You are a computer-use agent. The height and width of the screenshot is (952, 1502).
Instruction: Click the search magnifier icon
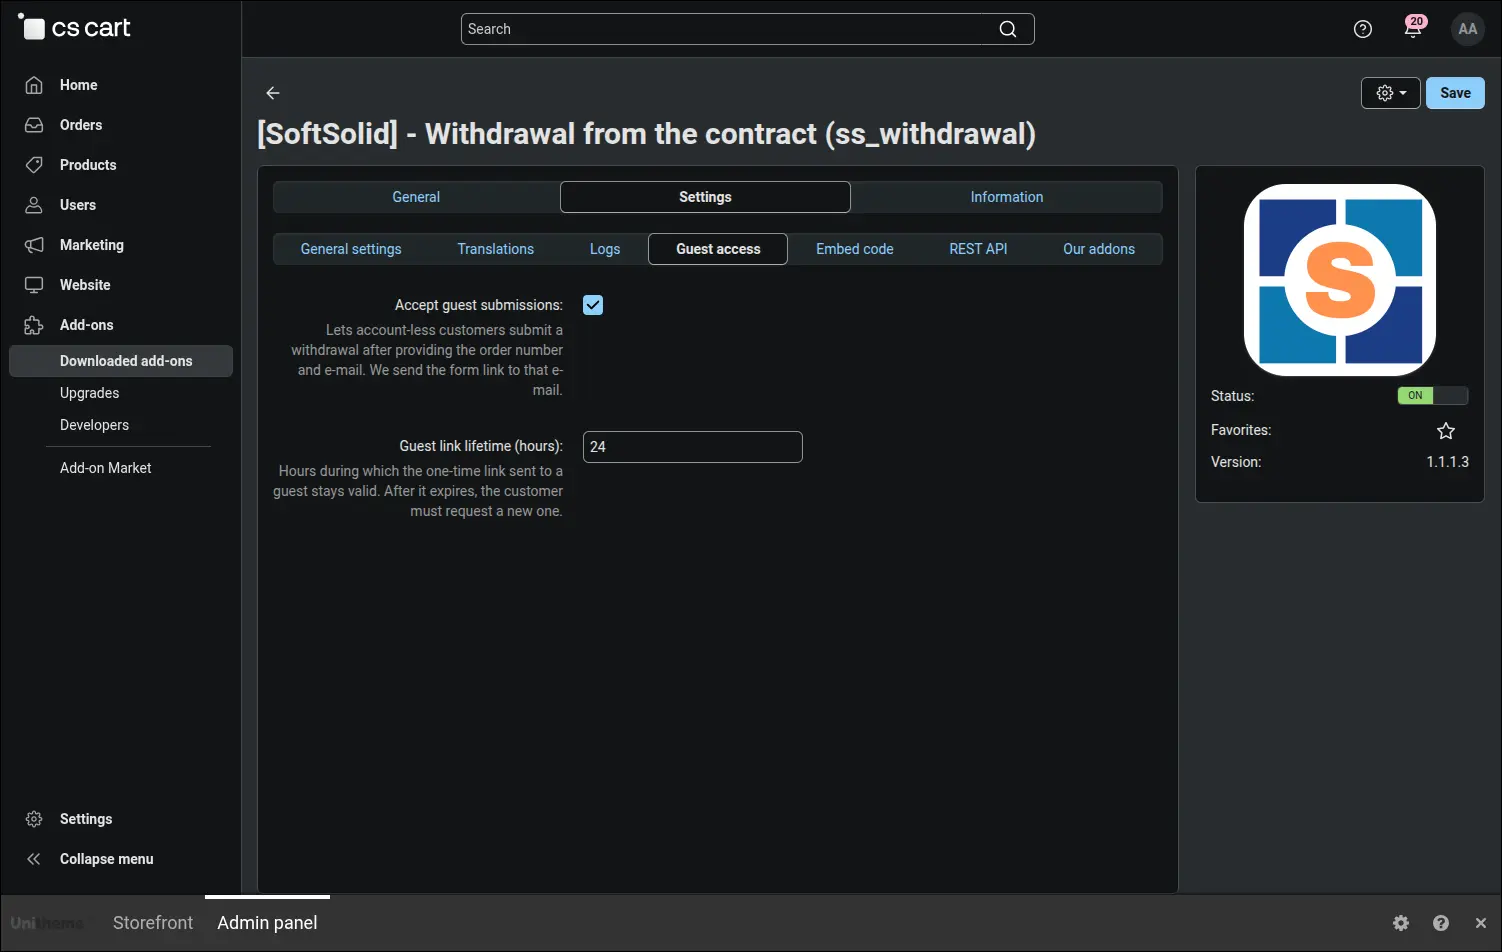(x=1008, y=29)
